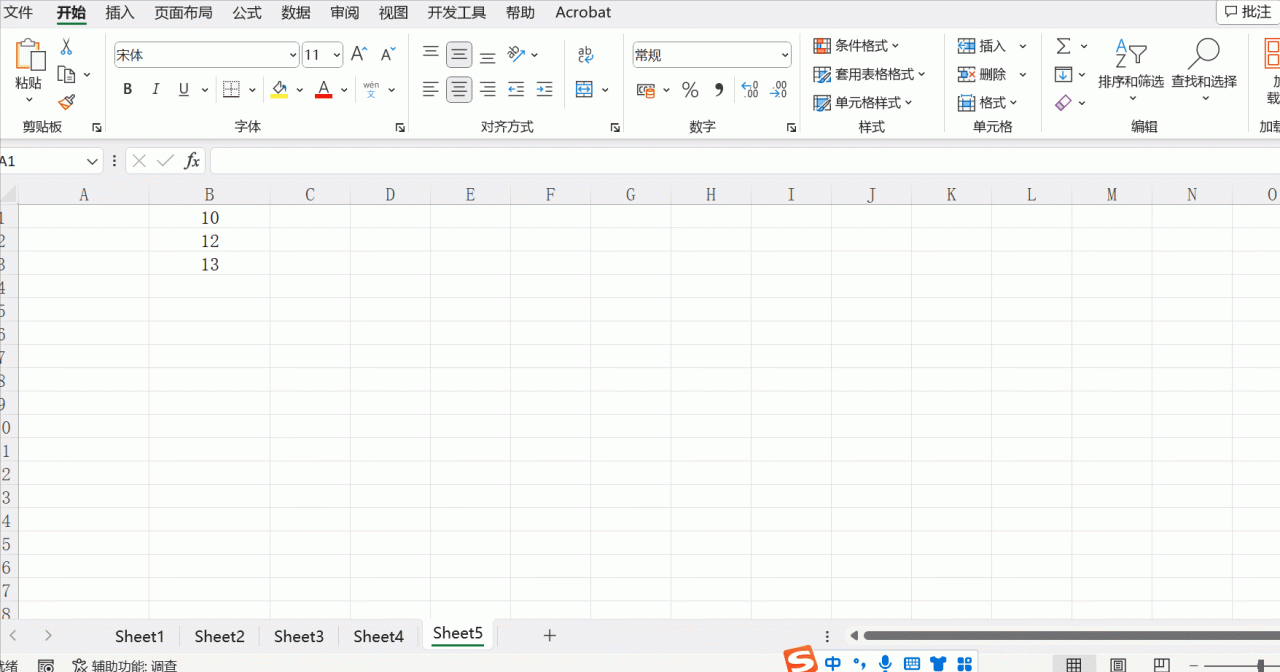Toggle Middle Align vertical alignment
The image size is (1280, 672).
click(459, 54)
